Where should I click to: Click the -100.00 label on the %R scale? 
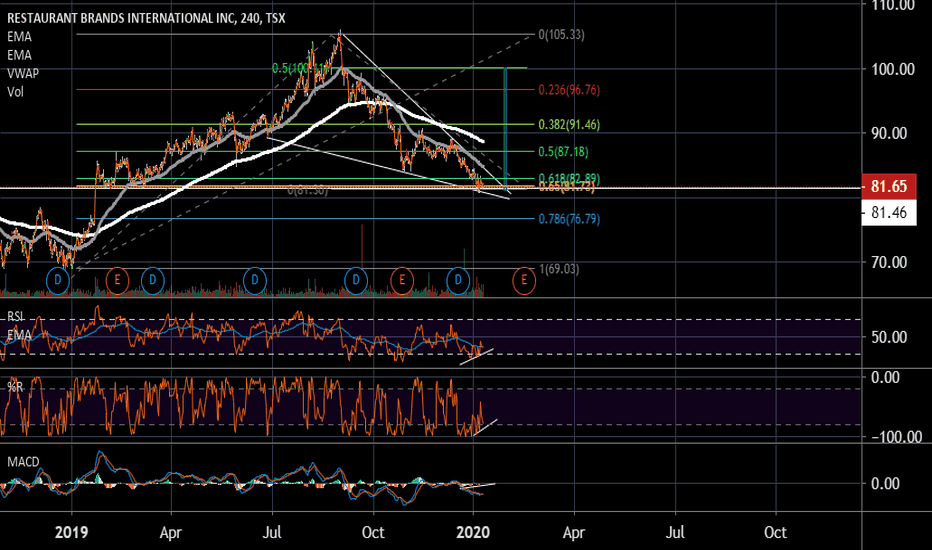click(x=896, y=438)
